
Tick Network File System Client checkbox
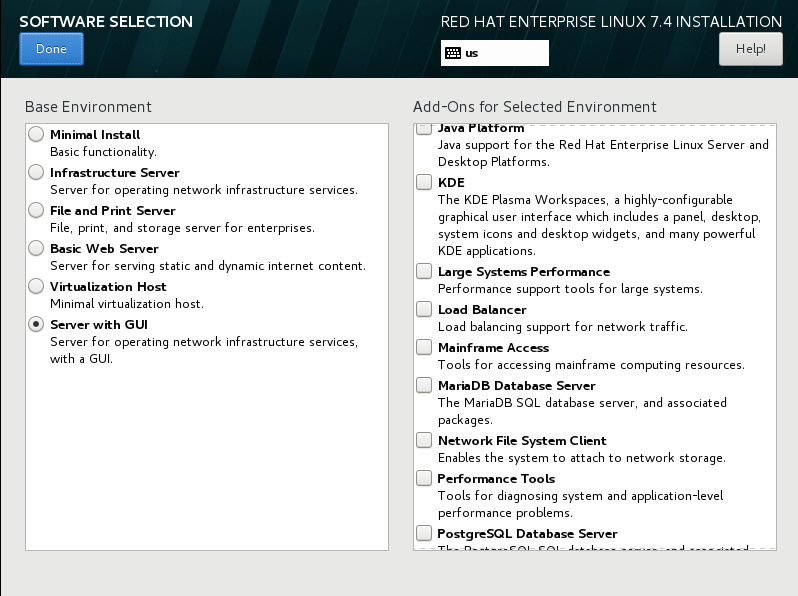[424, 440]
